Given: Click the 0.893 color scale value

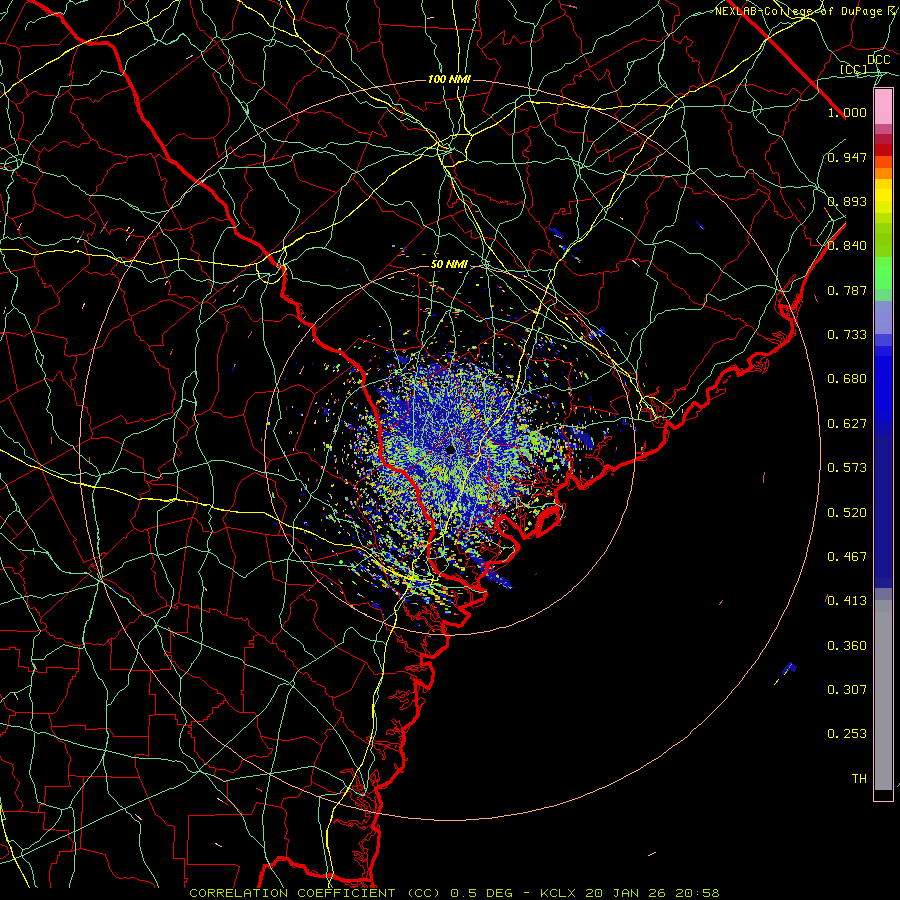Looking at the screenshot, I should click(x=847, y=201).
